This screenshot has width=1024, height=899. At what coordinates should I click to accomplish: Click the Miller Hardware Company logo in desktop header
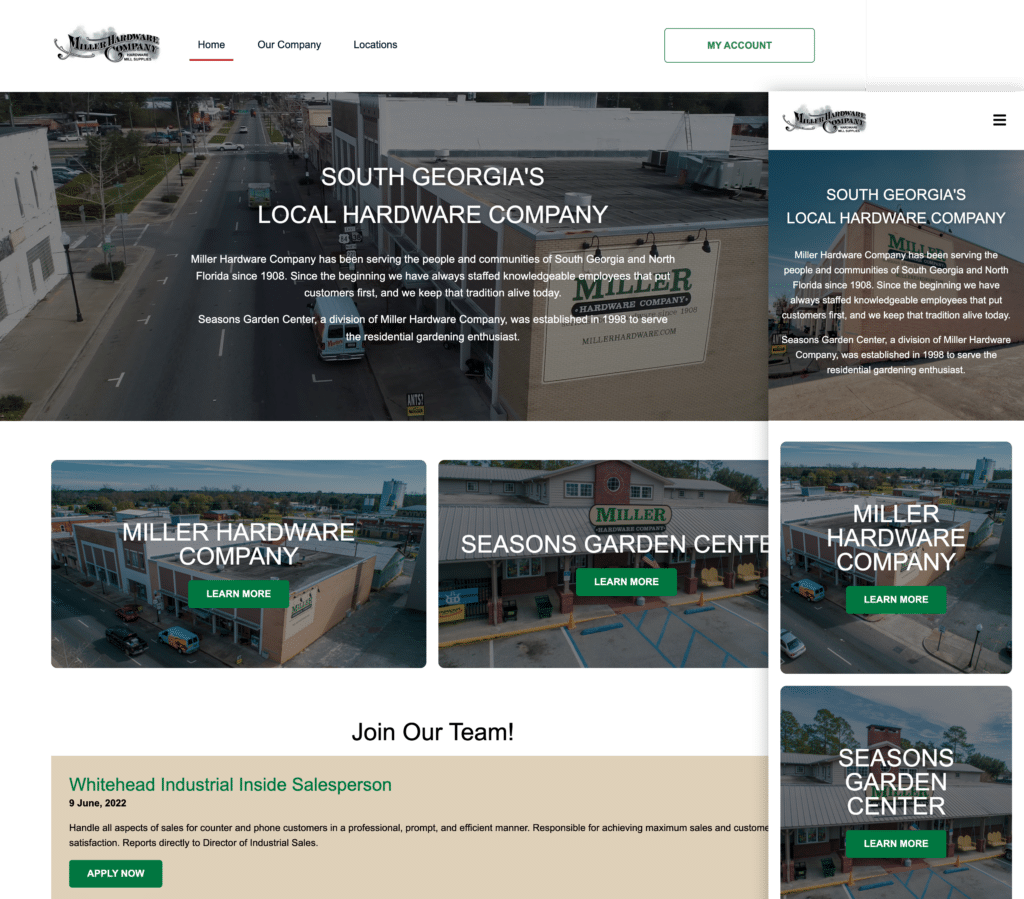107,44
